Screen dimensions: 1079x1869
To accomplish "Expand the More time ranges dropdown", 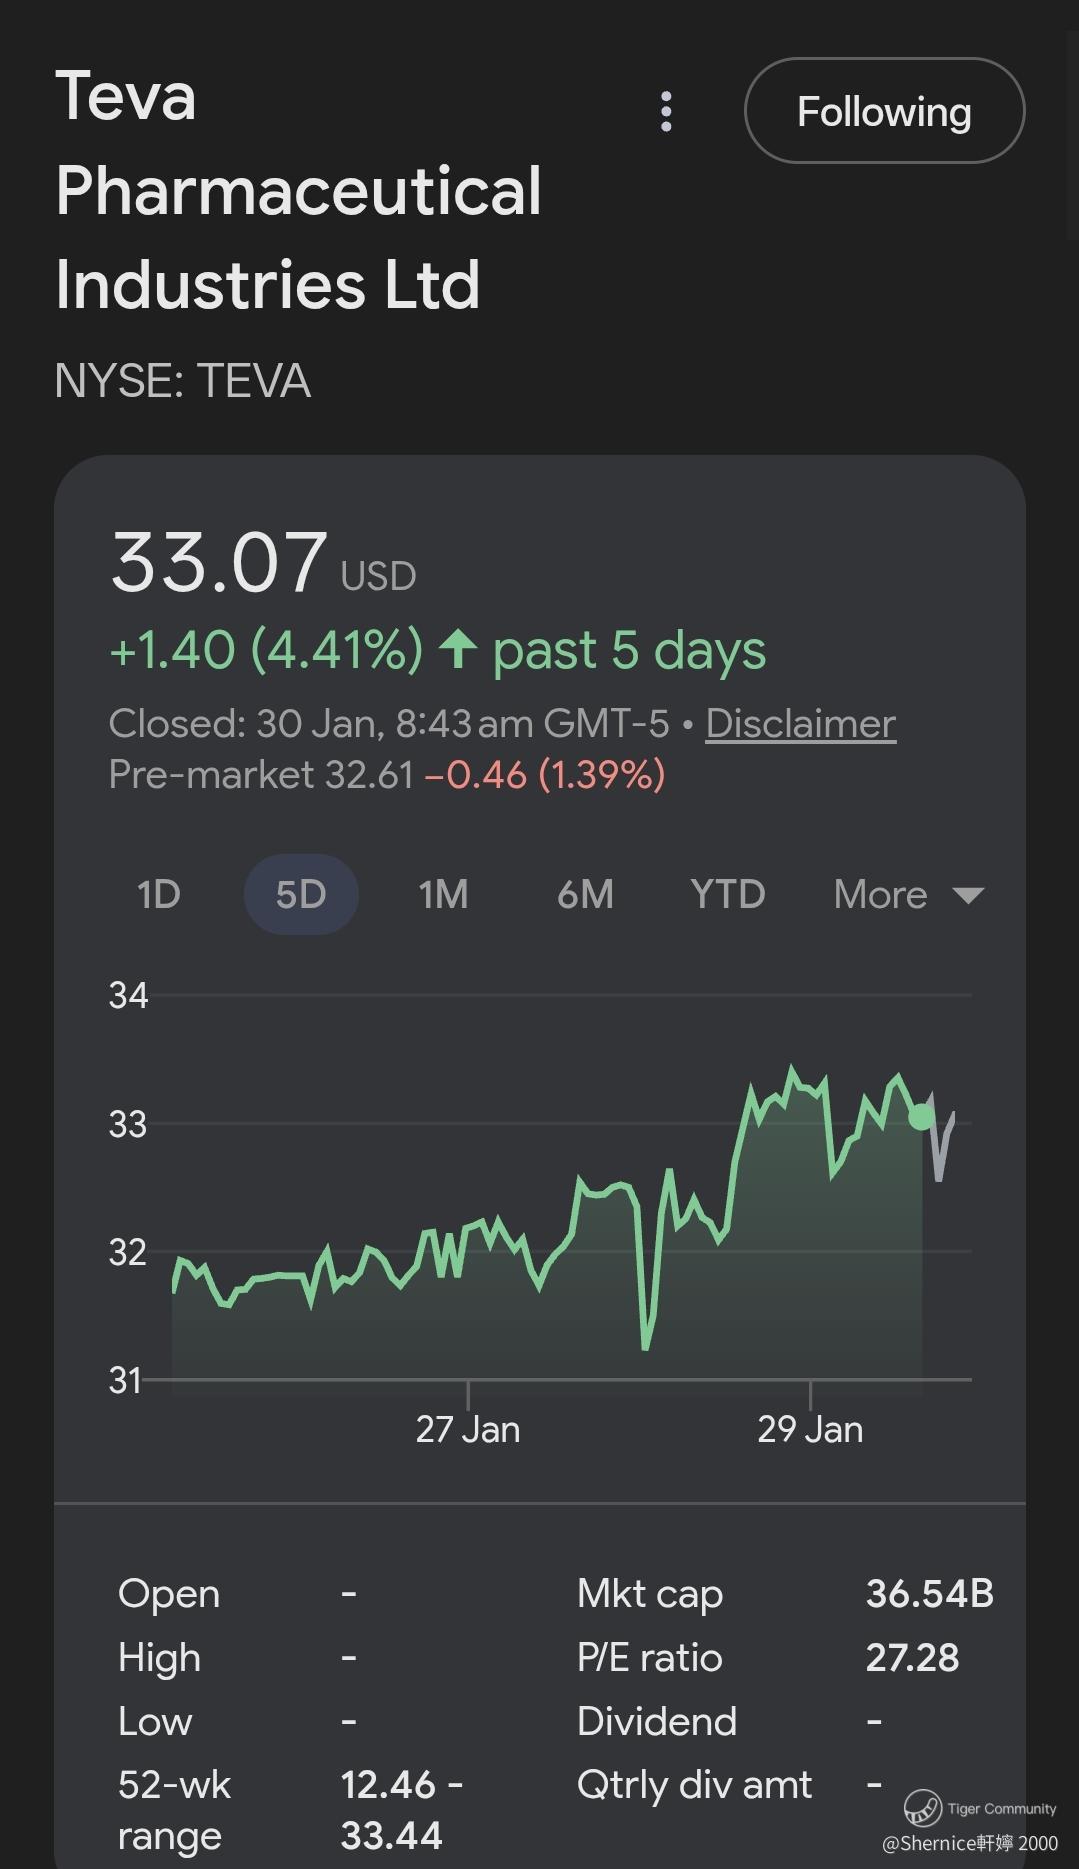I will pos(881,894).
